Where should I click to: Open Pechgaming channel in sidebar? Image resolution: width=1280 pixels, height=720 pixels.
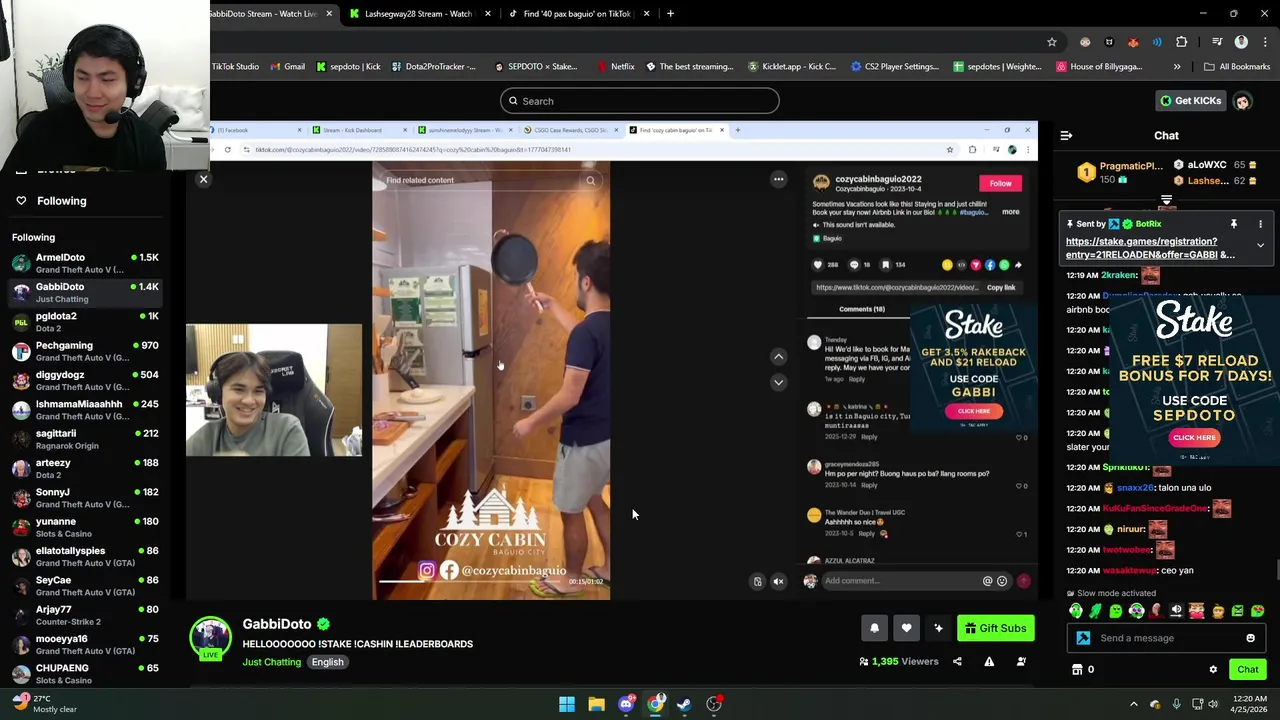pyautogui.click(x=84, y=351)
